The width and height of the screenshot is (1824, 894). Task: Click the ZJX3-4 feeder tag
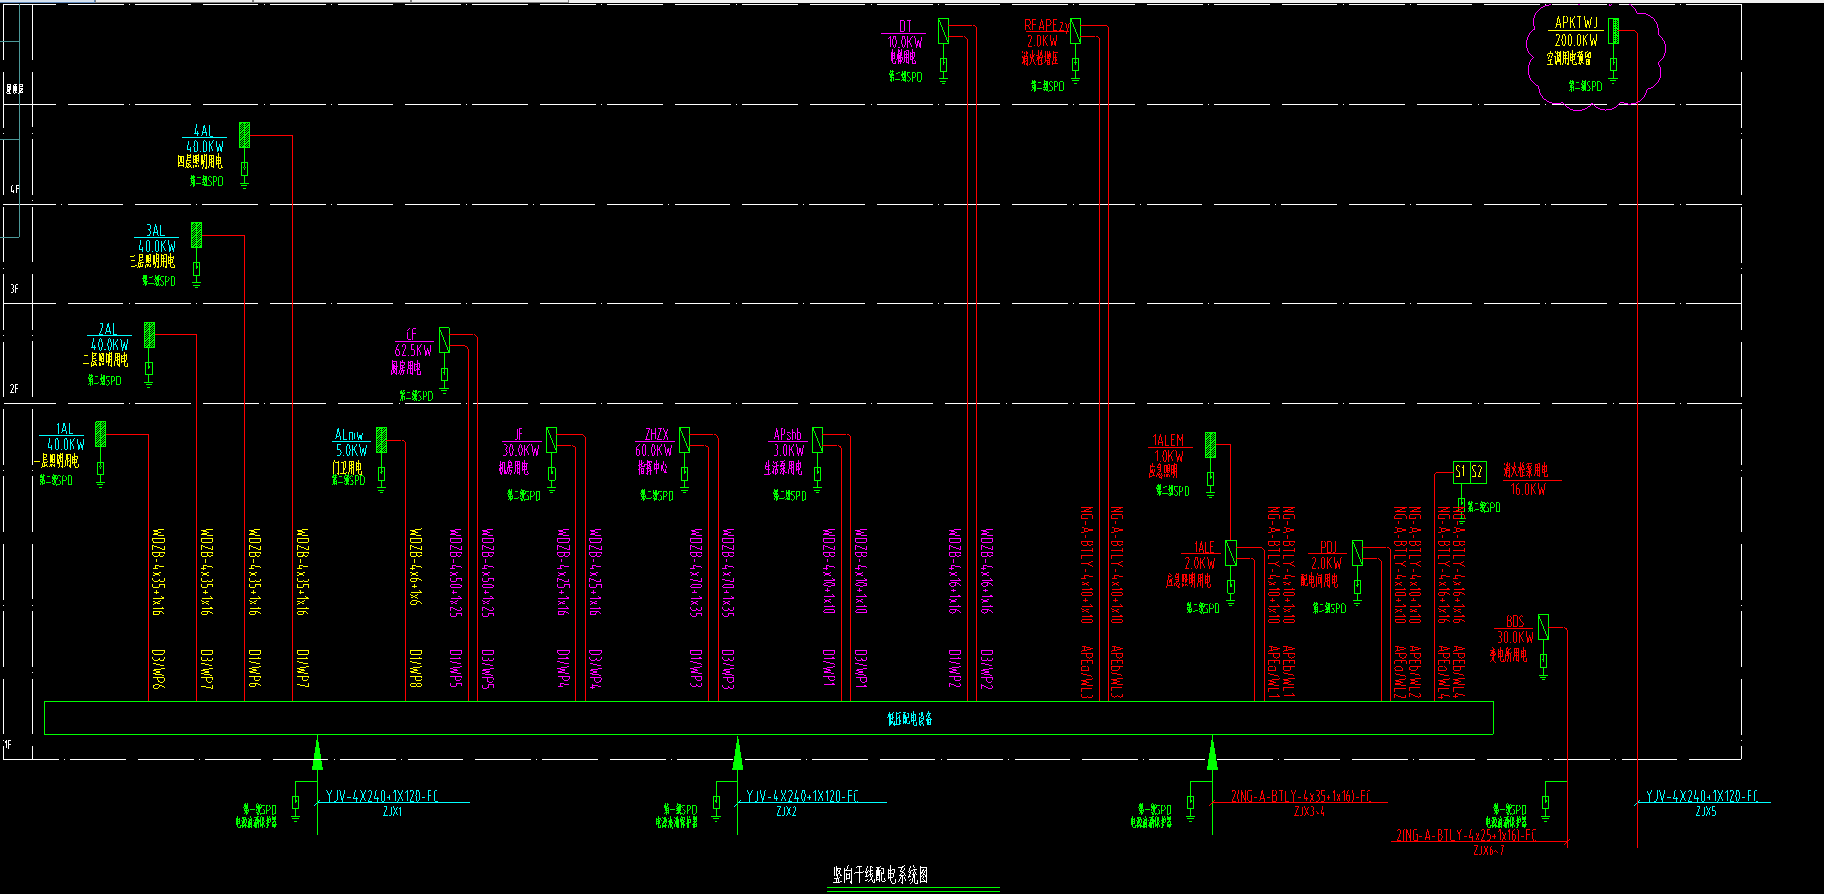point(1308,811)
